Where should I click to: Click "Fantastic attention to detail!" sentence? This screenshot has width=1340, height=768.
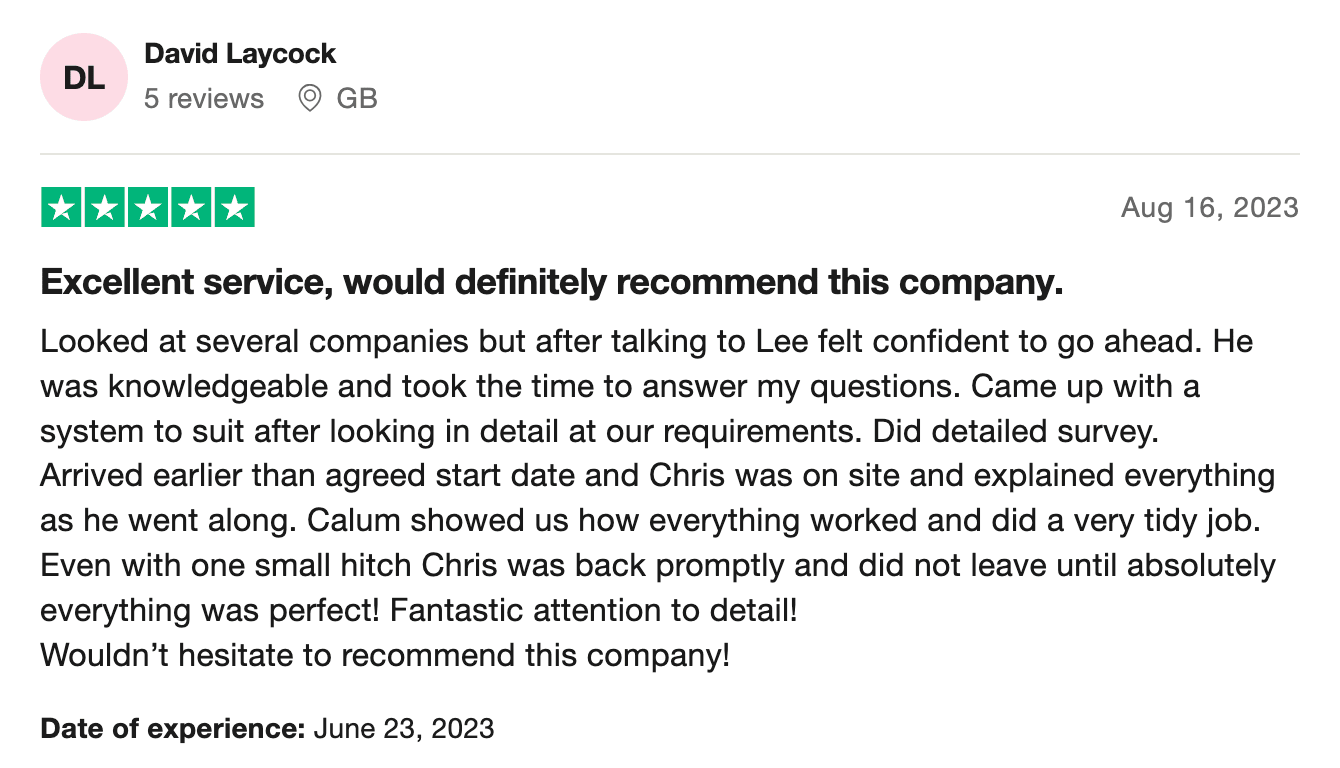pos(594,610)
